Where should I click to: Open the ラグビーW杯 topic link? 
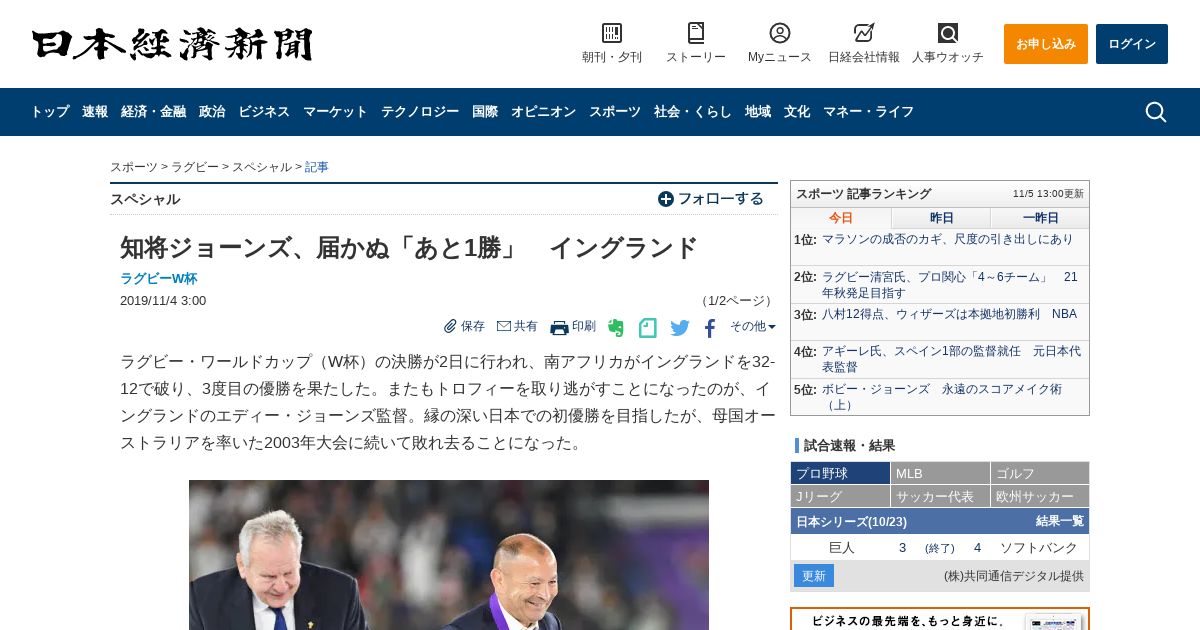click(x=158, y=279)
